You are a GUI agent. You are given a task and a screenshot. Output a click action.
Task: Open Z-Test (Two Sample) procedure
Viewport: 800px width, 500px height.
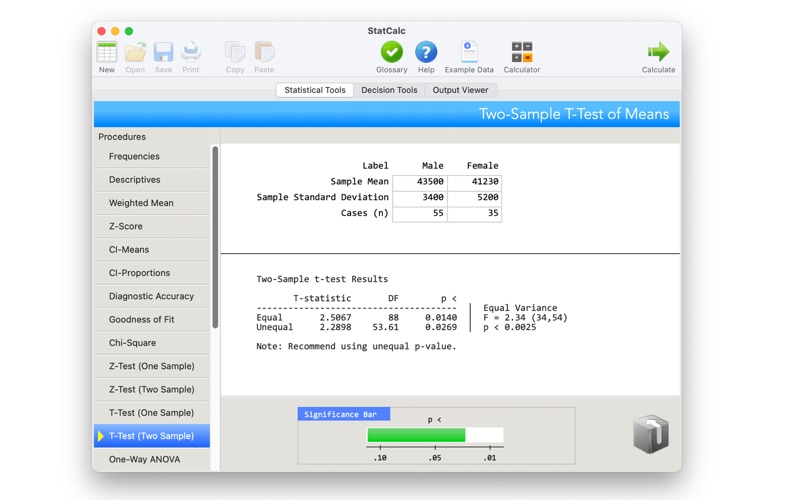[152, 390]
